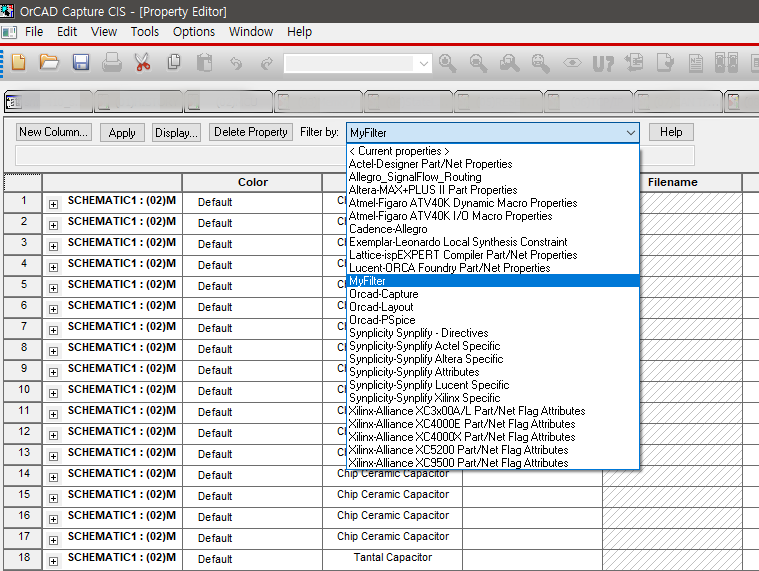Image resolution: width=759 pixels, height=571 pixels.
Task: Select '< Current properties >' filter option
Action: pos(493,151)
